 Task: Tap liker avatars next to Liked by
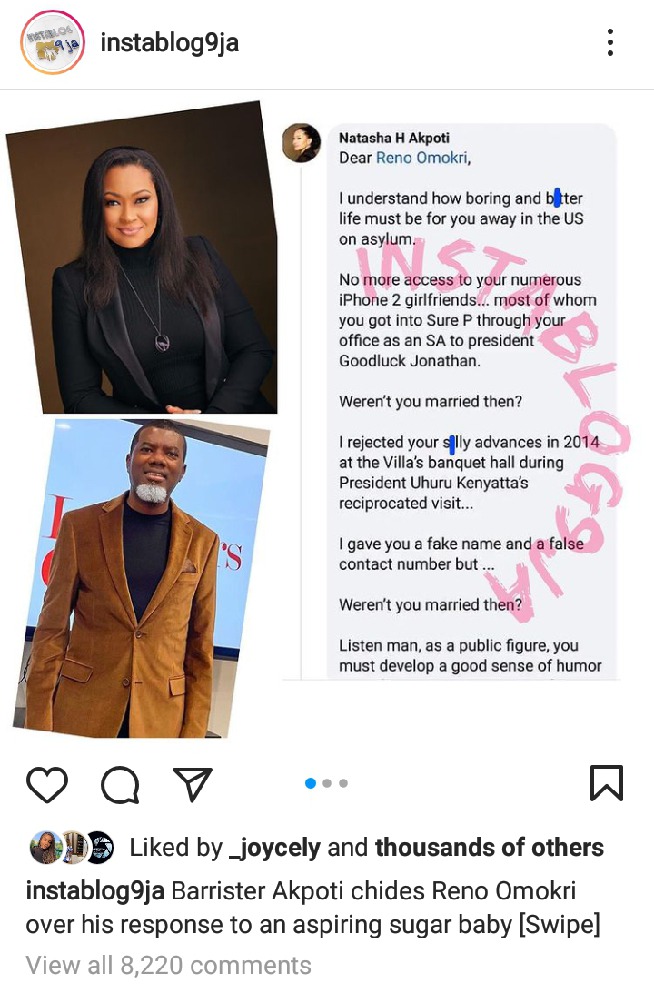72,847
